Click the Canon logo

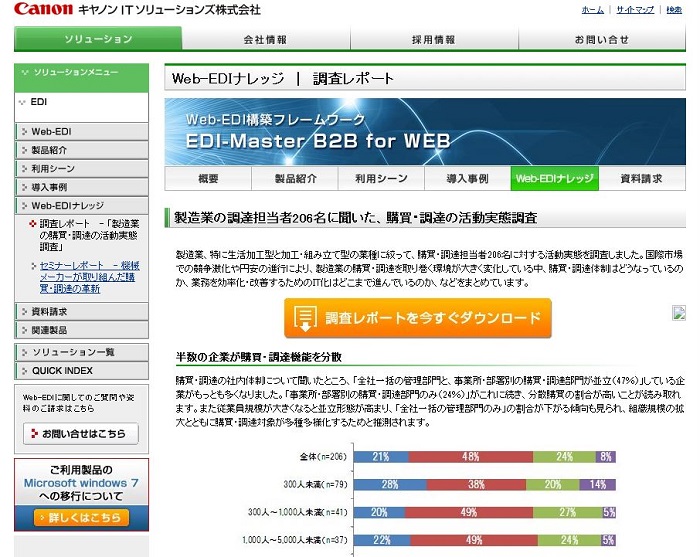tap(43, 8)
